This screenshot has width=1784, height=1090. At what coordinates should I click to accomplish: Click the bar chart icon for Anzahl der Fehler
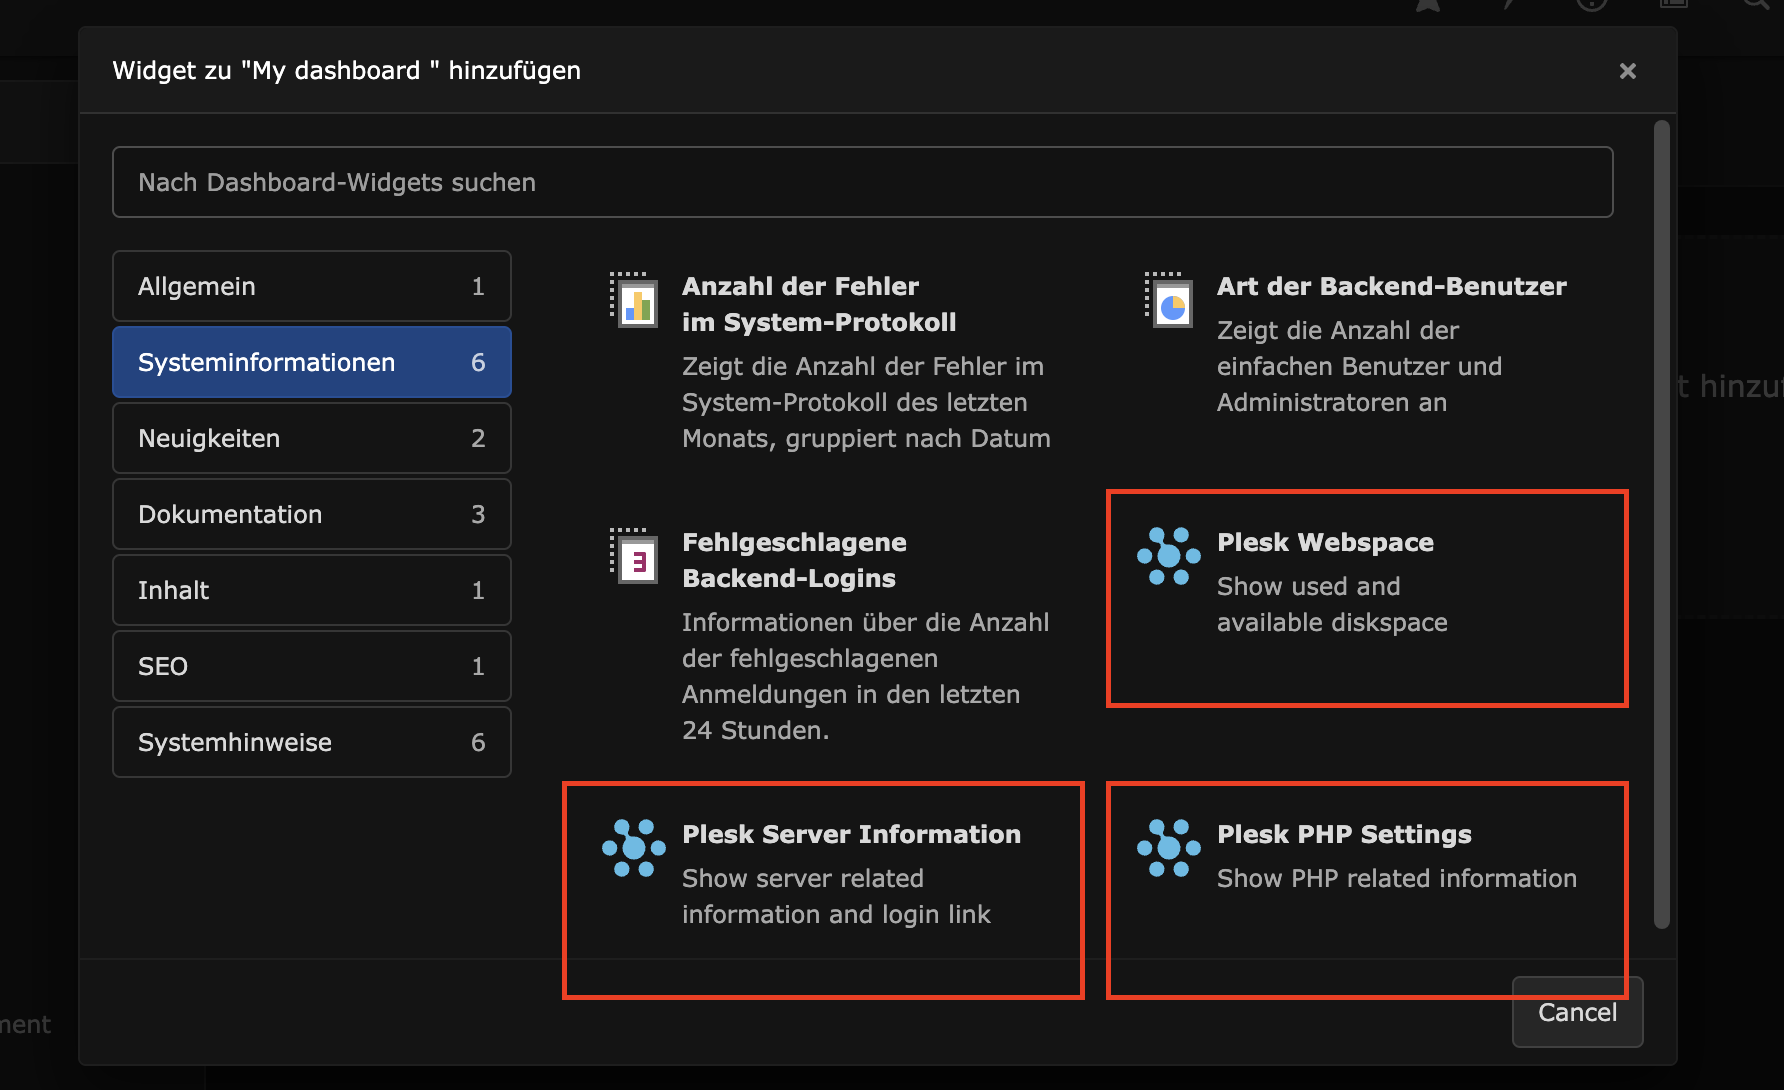[x=634, y=300]
